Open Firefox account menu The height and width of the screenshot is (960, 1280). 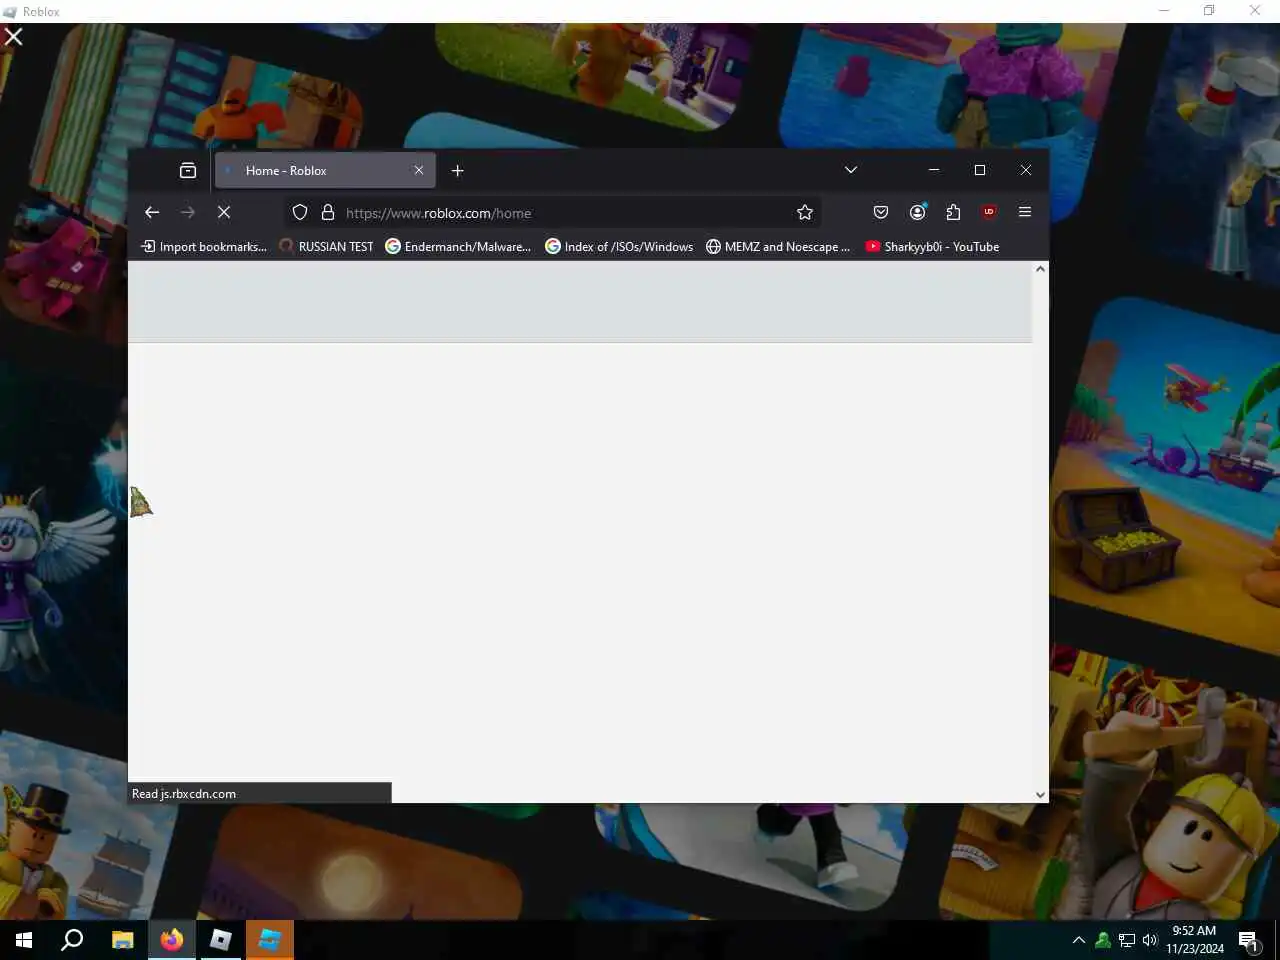tap(917, 212)
